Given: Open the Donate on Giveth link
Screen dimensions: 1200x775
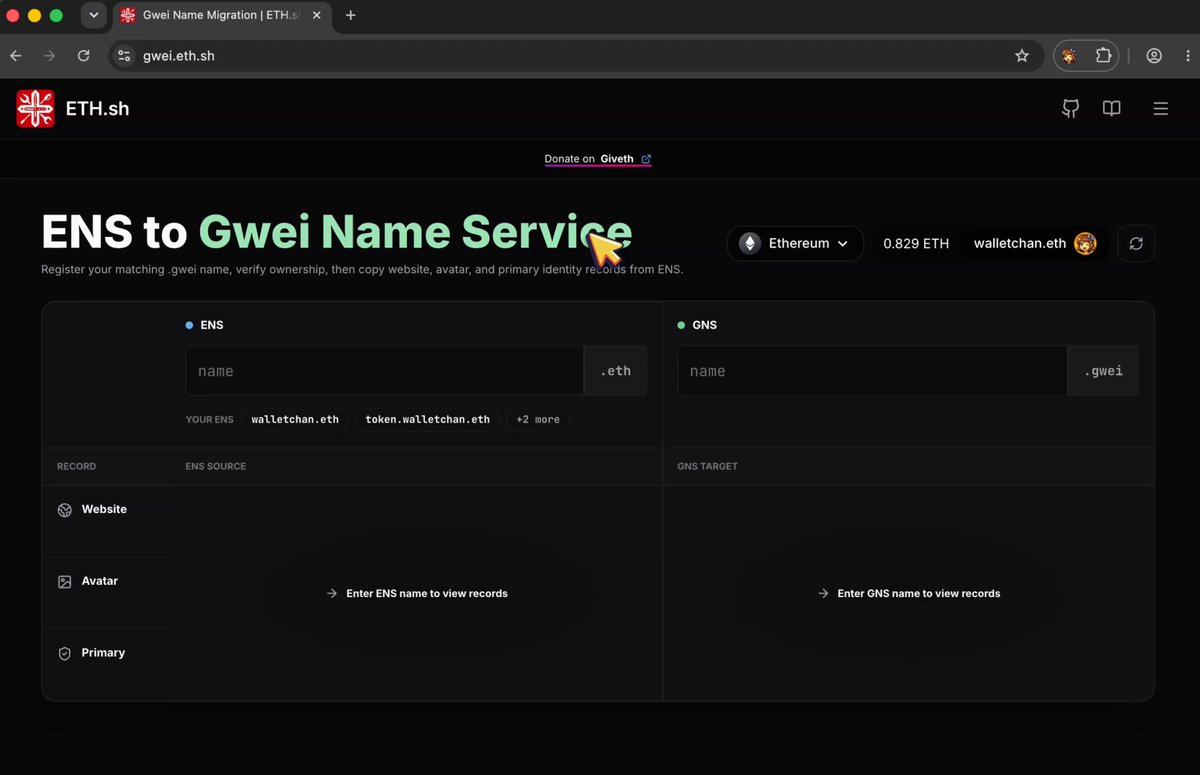Looking at the screenshot, I should coord(598,159).
